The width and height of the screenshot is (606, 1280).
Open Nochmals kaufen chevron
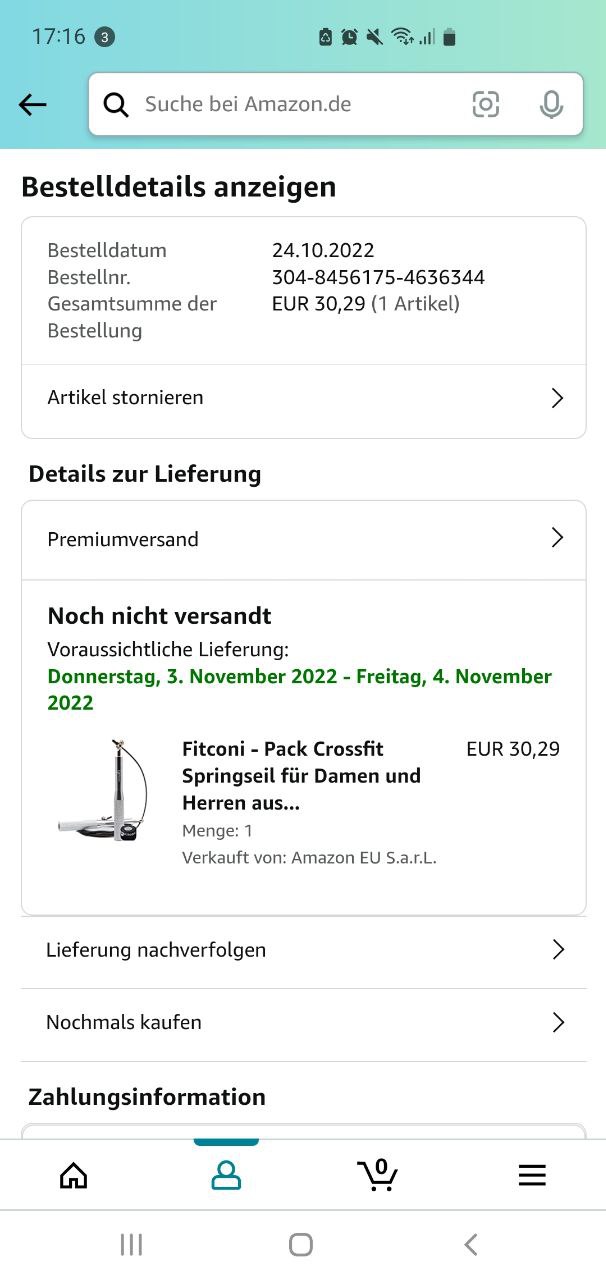pyautogui.click(x=559, y=1022)
